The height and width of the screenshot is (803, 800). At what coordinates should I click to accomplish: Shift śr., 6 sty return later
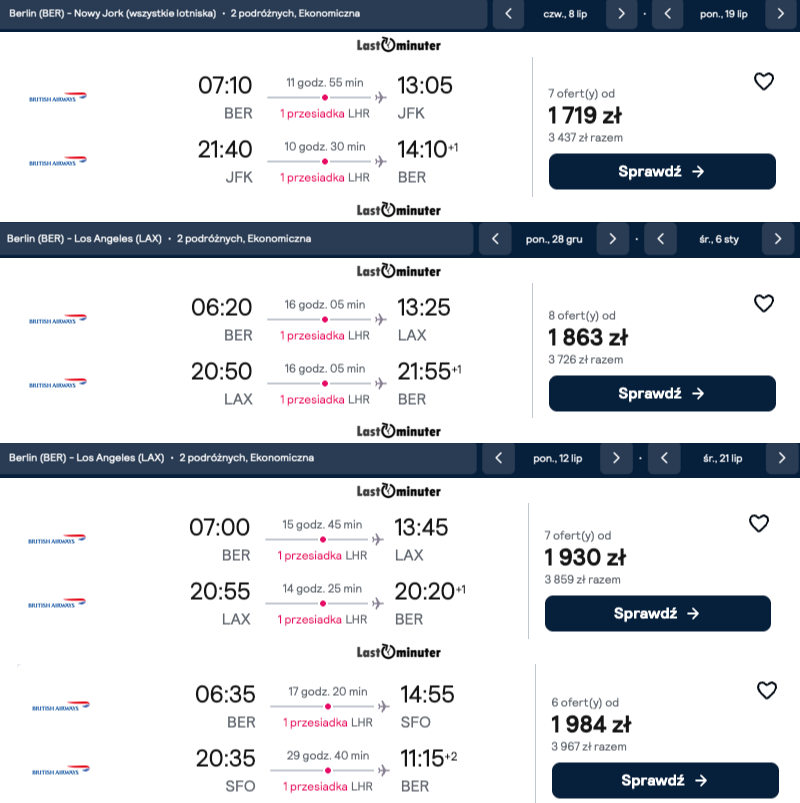click(777, 239)
